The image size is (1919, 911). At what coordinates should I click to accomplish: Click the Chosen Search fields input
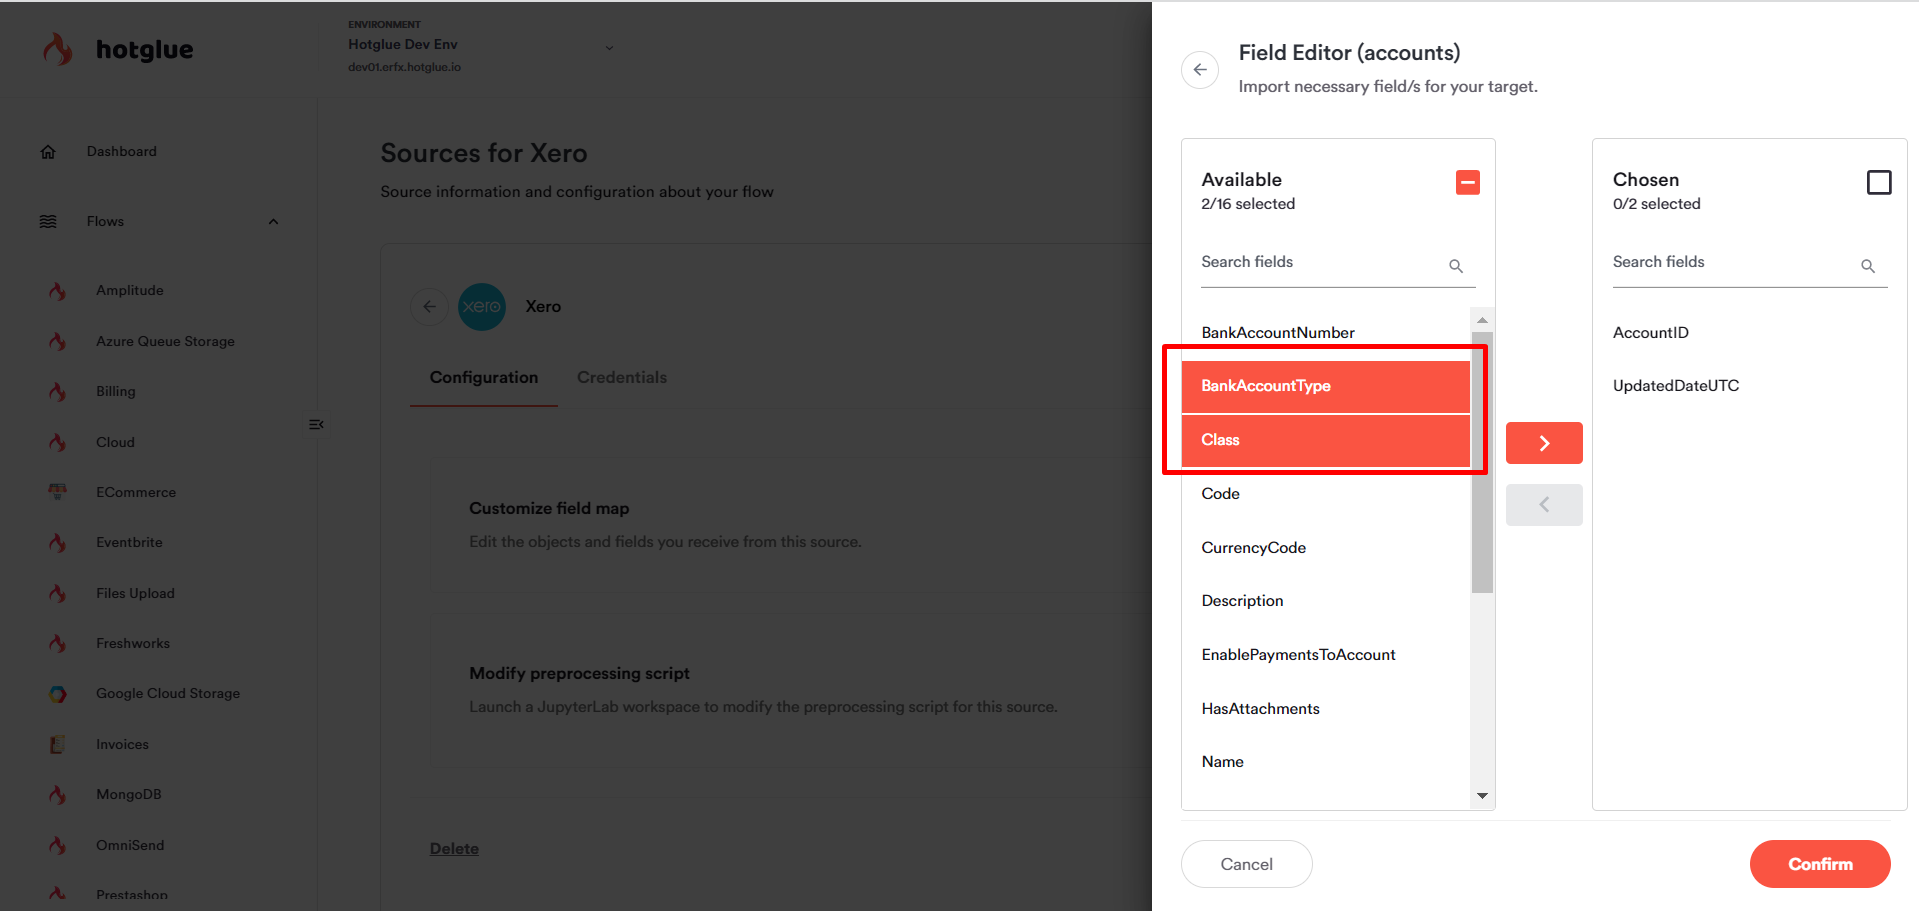(1750, 263)
